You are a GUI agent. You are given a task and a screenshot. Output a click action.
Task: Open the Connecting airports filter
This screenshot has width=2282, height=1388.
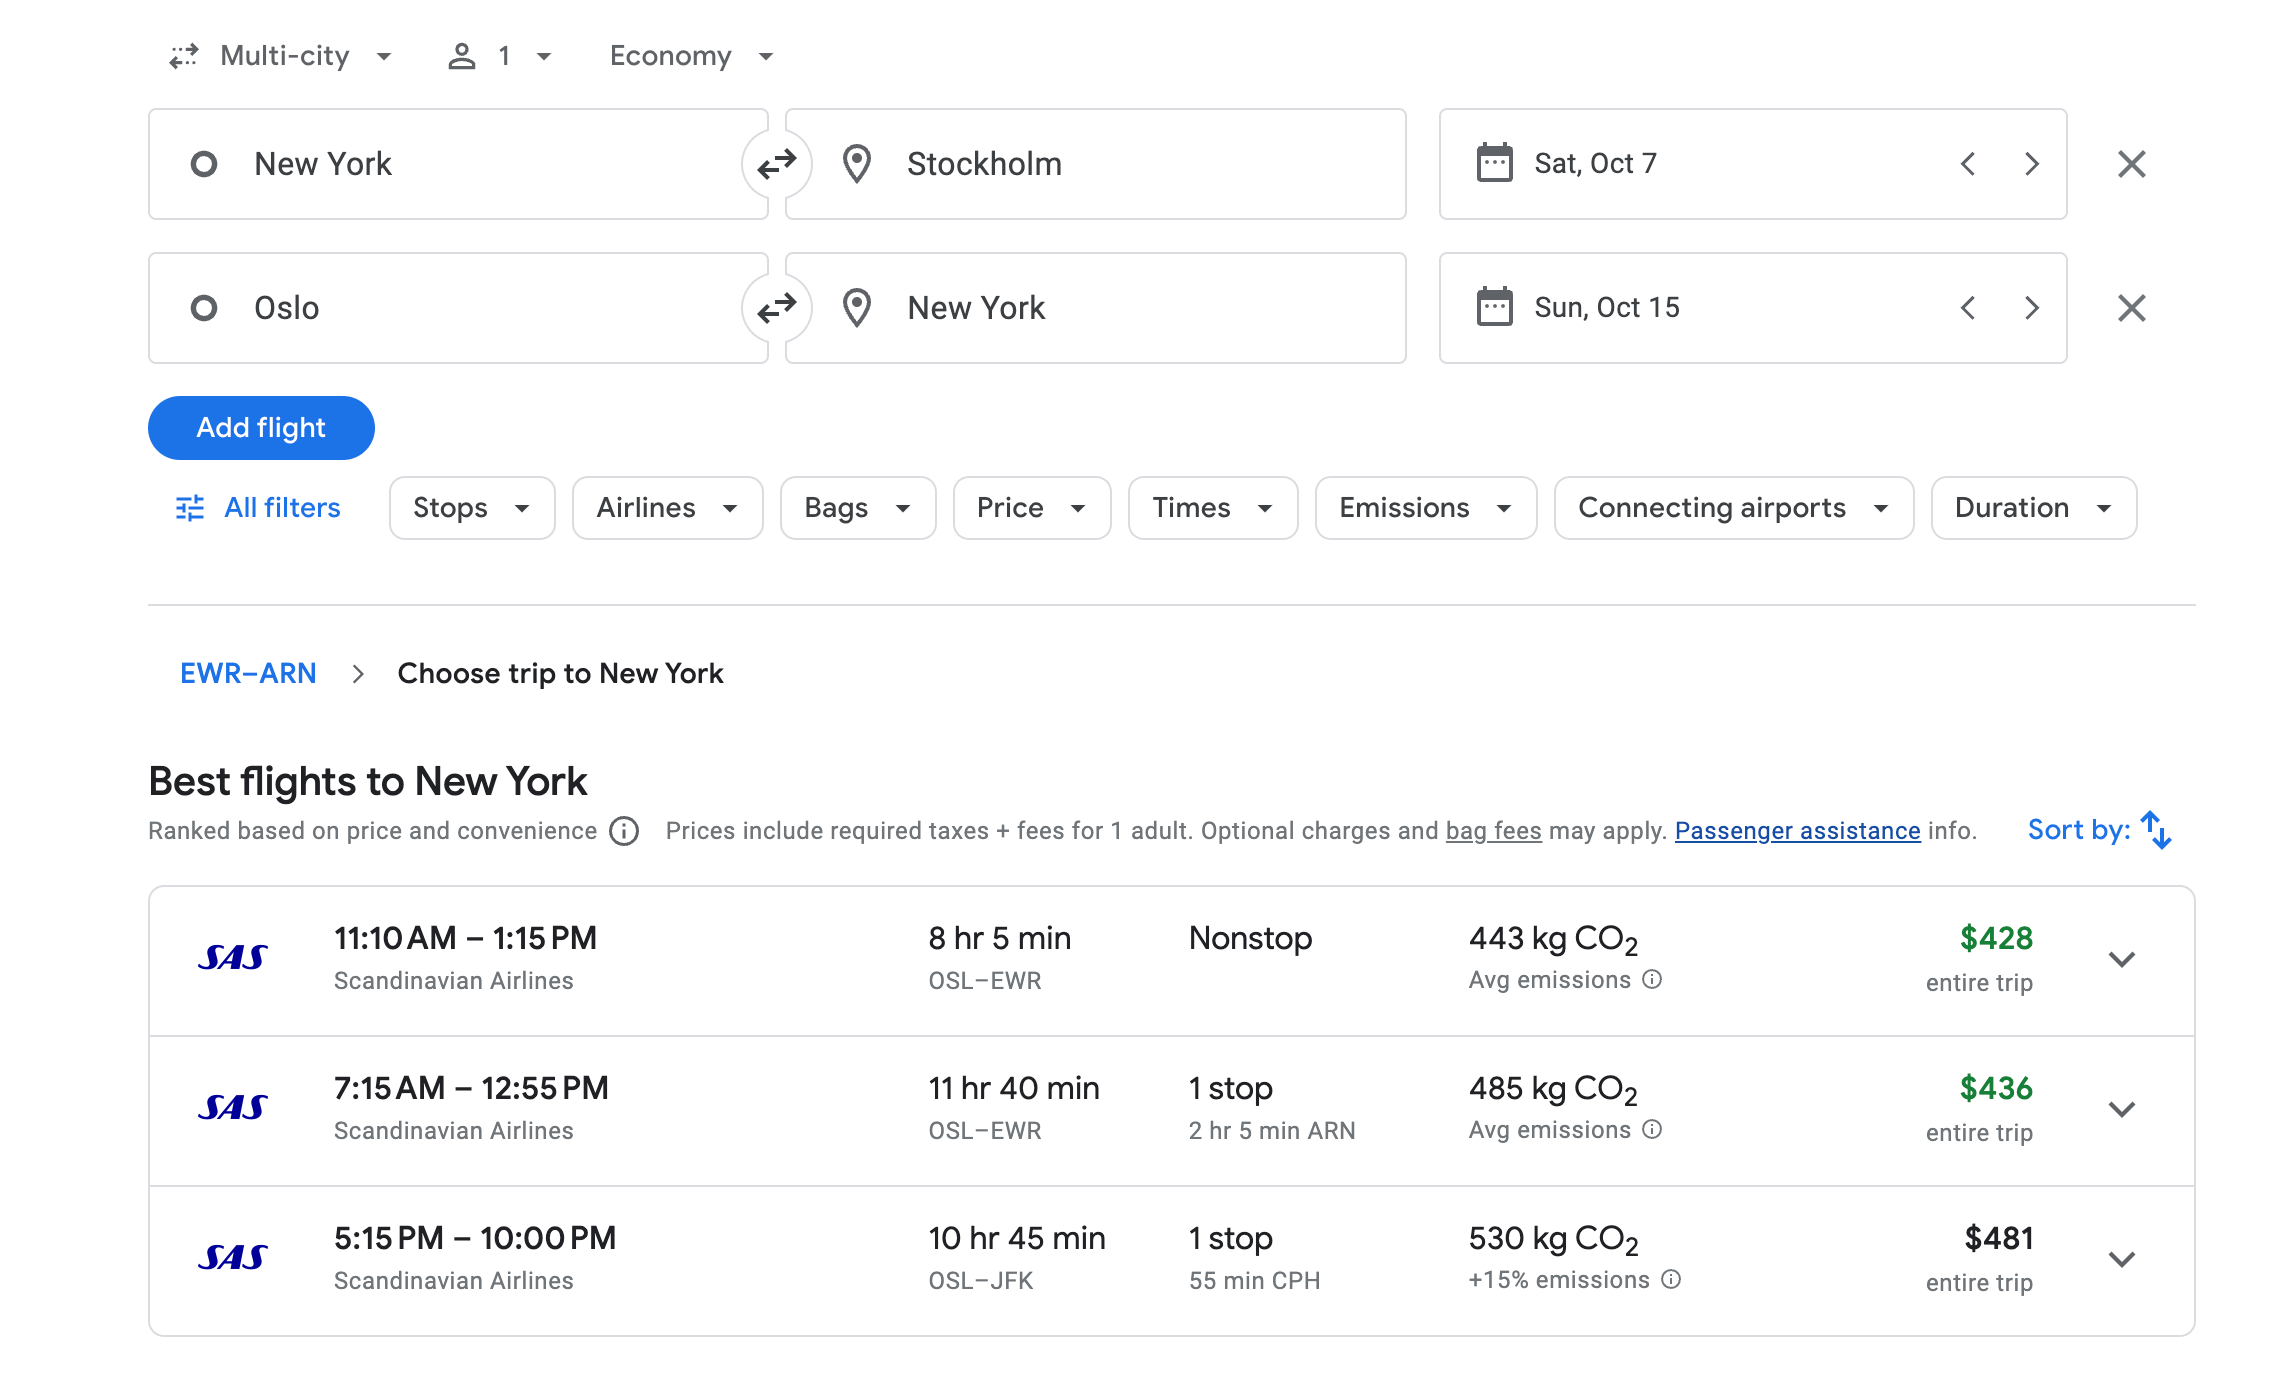tap(1732, 508)
